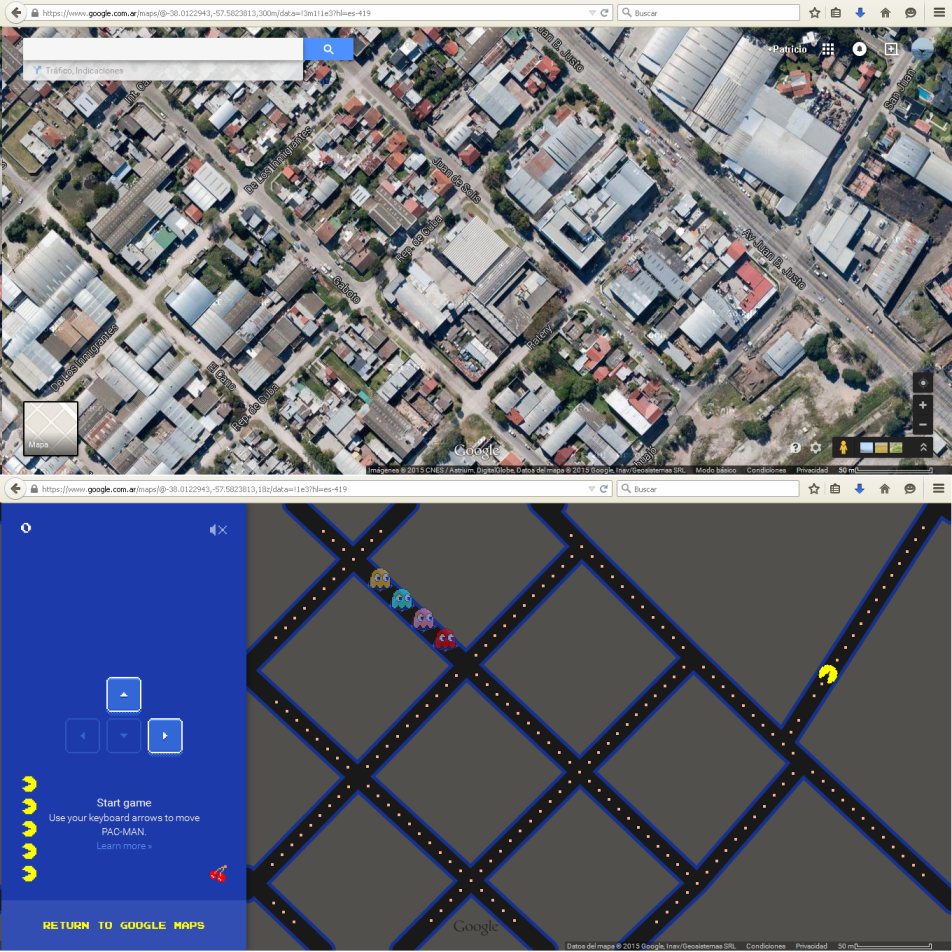This screenshot has height=952, width=952.
Task: Open map settings gear
Action: coord(815,447)
